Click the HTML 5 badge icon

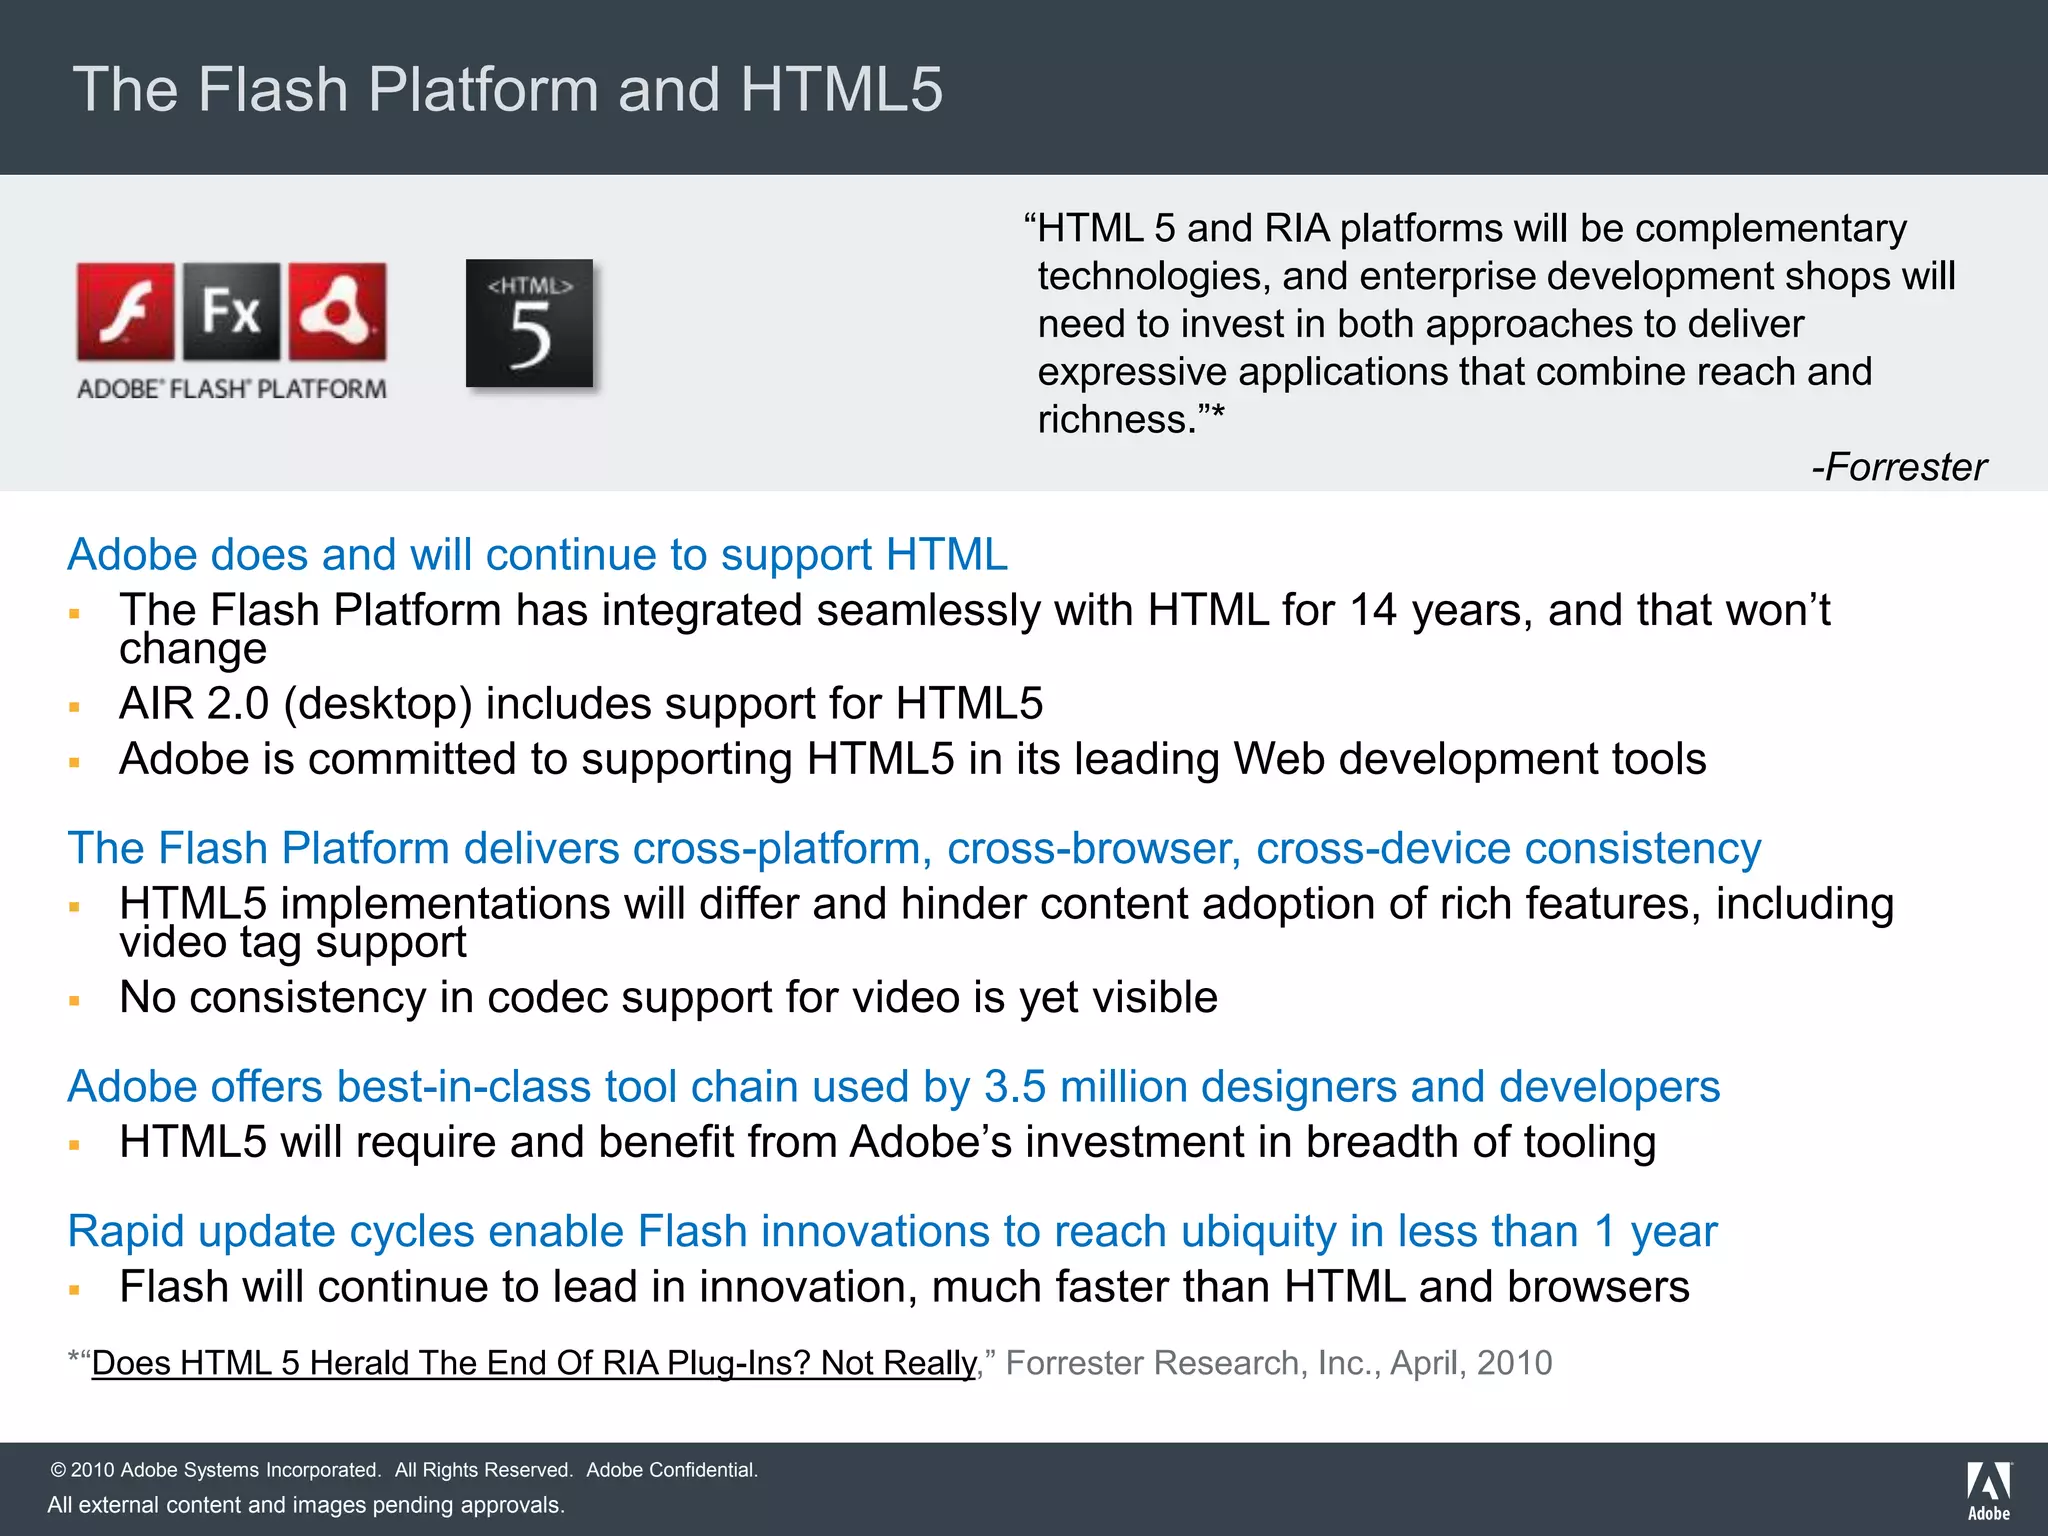coord(529,323)
